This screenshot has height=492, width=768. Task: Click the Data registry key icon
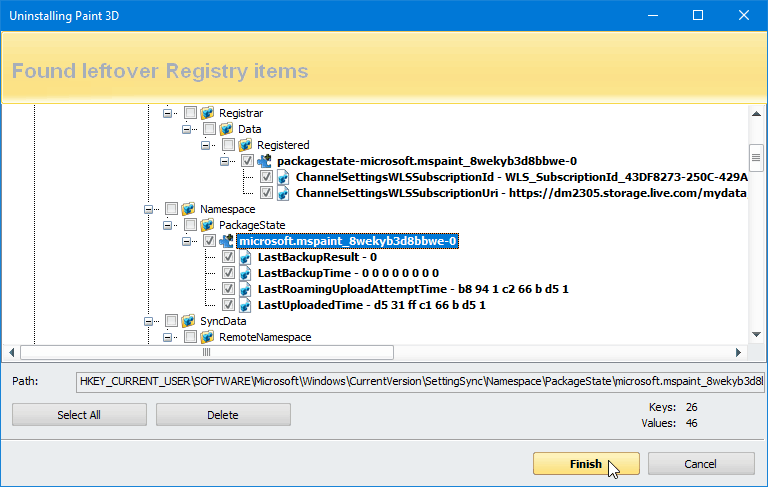[226, 129]
